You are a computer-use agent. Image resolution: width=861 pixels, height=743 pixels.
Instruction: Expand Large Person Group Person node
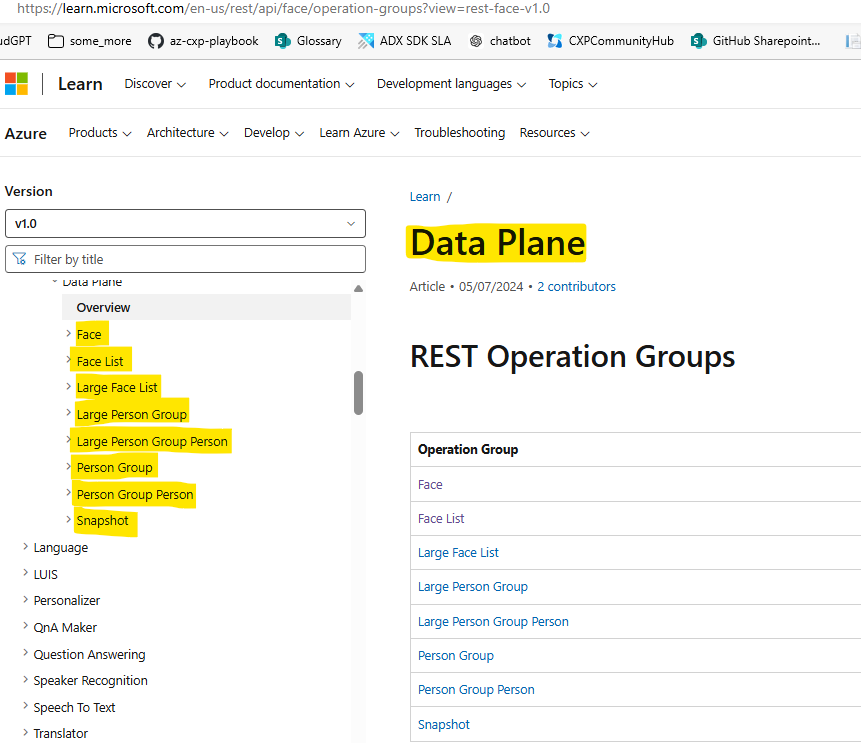click(69, 439)
